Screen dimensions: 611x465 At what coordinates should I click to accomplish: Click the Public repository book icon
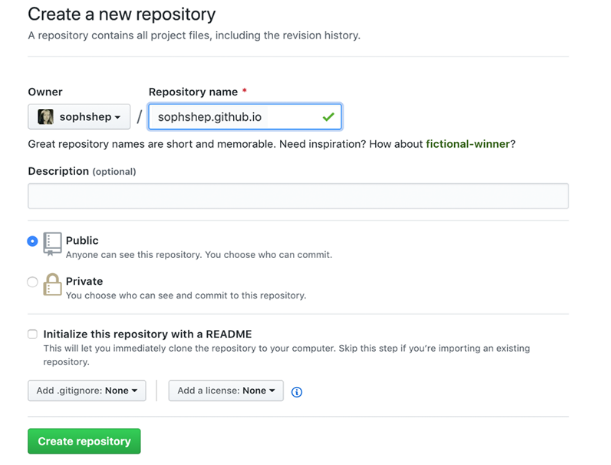point(53,243)
